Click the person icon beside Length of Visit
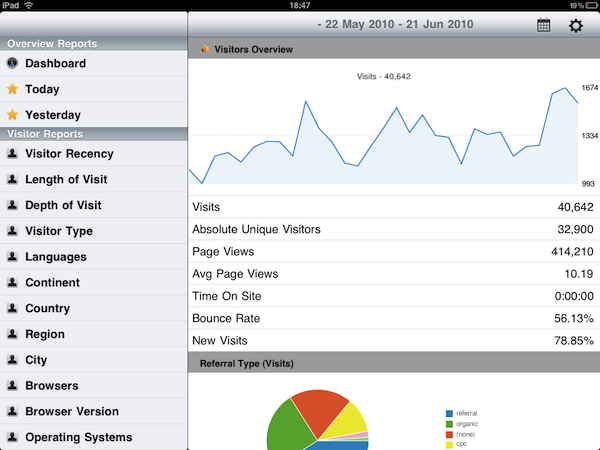Image resolution: width=600 pixels, height=450 pixels. pos(12,179)
